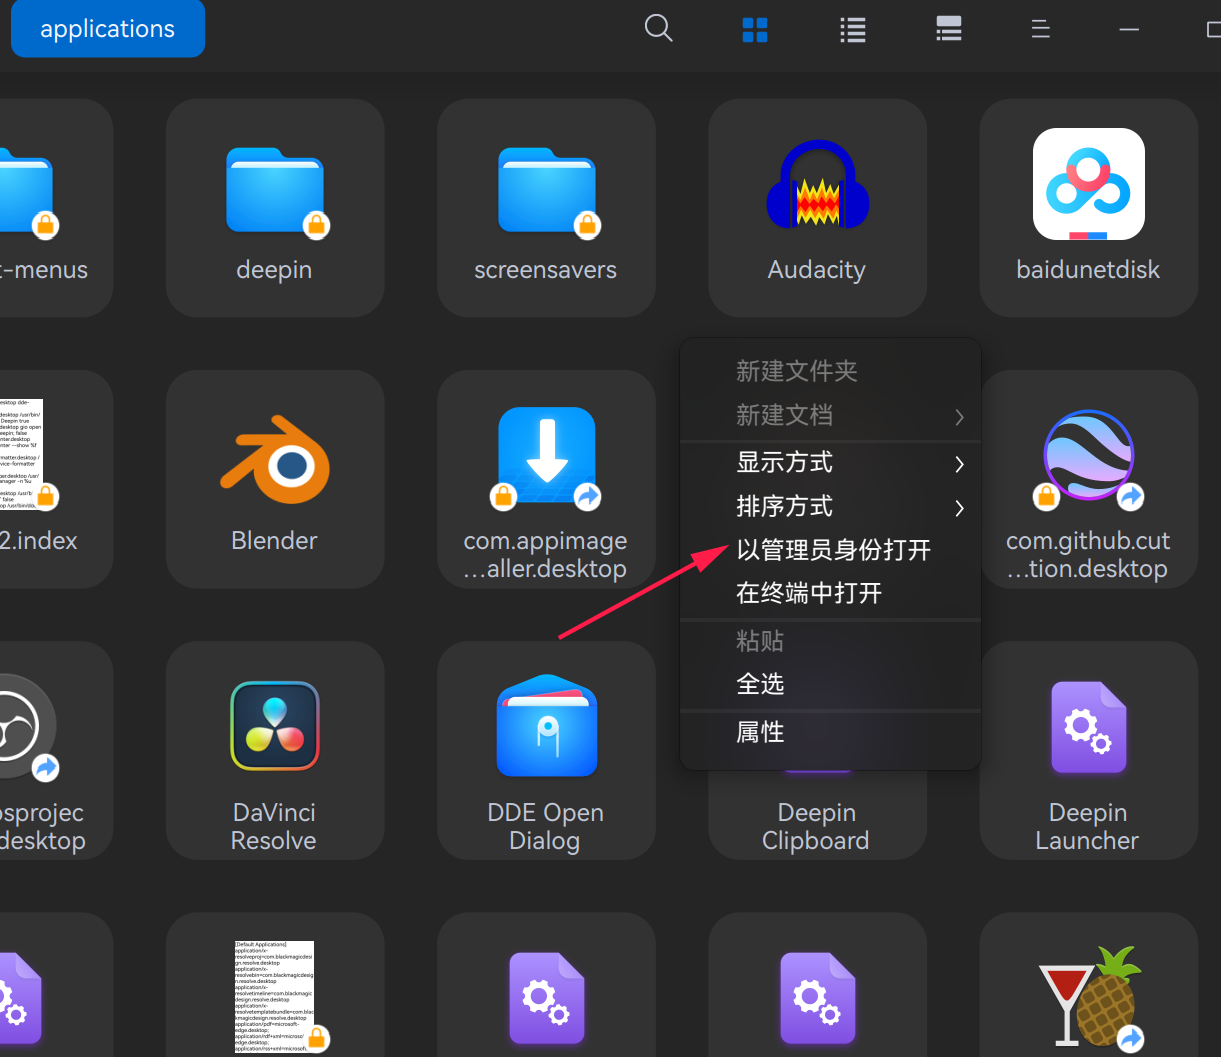Select the detail view icon

pos(948,29)
